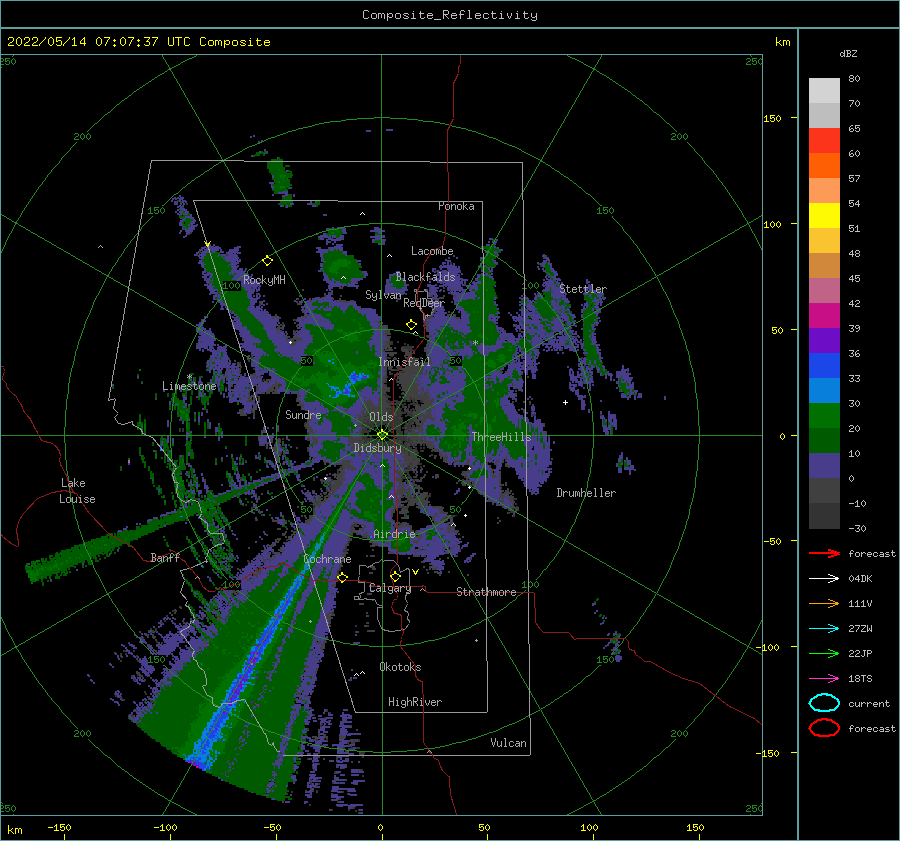Select the white 04DK arrow legend icon
The image size is (900, 841).
824,578
